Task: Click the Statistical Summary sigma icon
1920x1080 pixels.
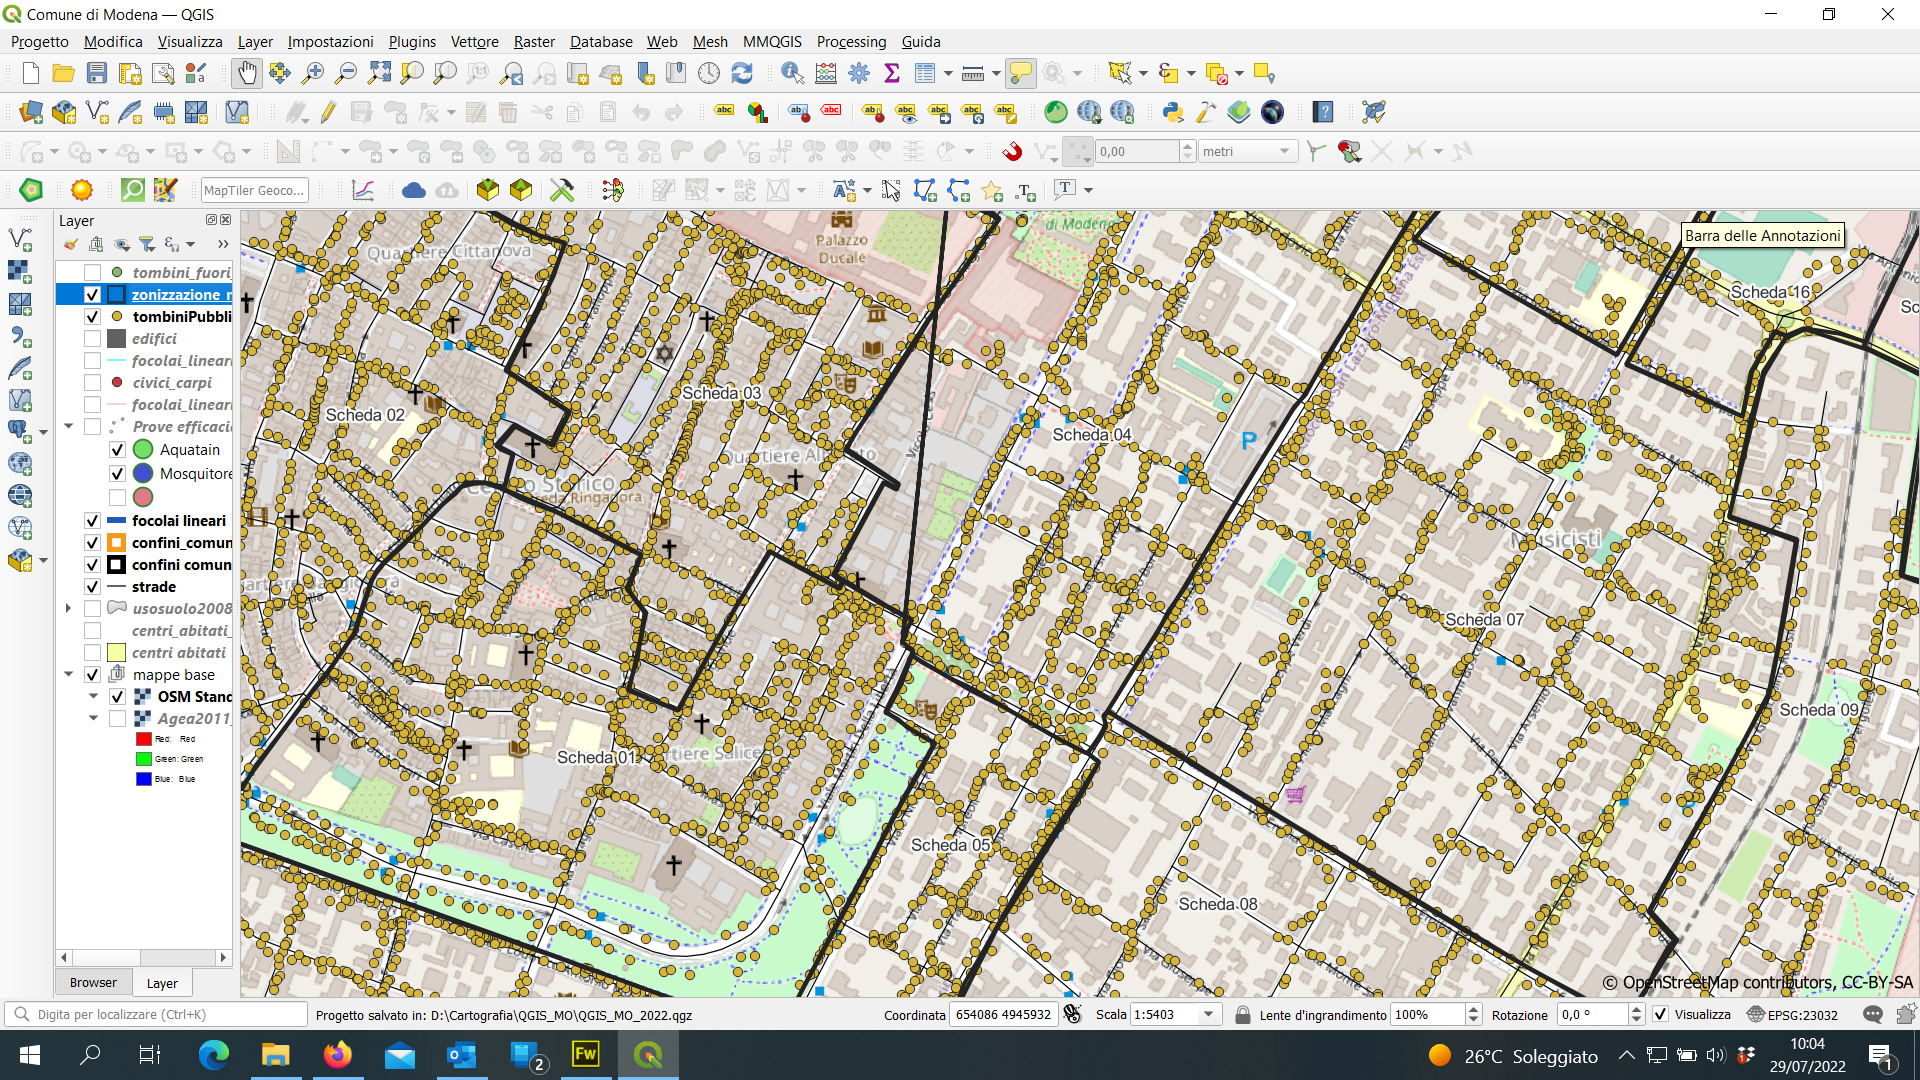Action: pos(892,73)
